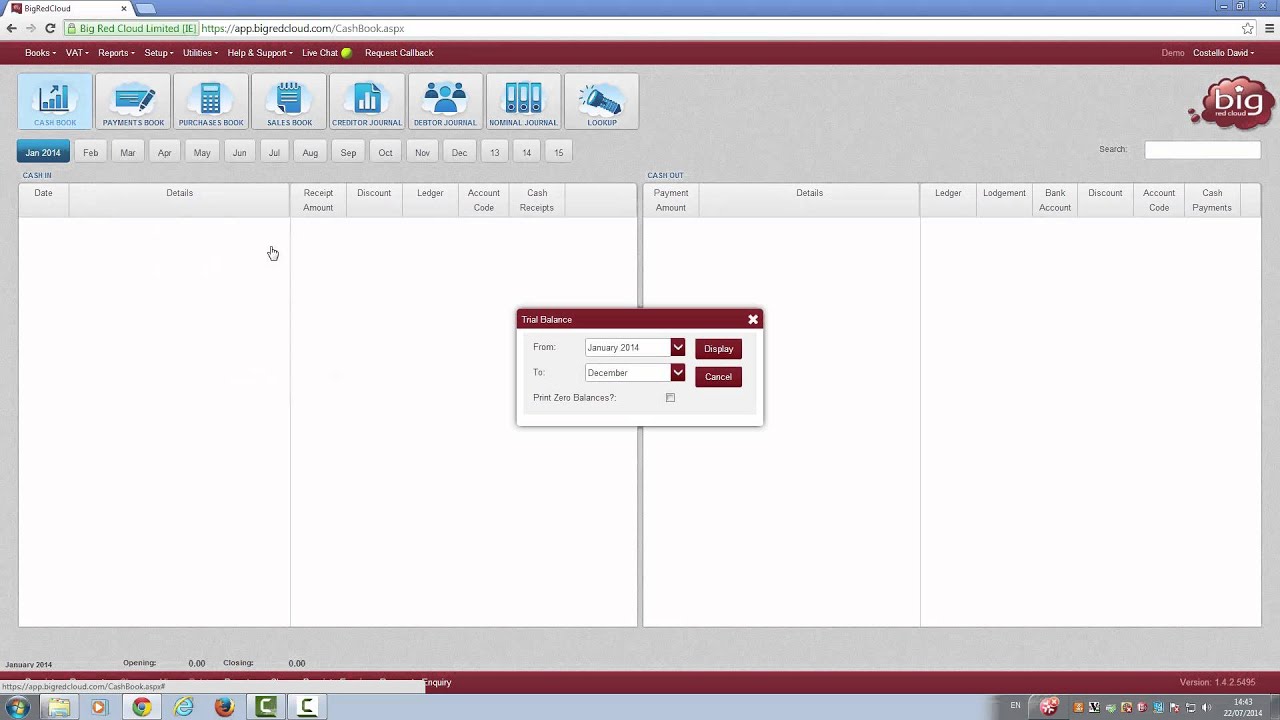Image resolution: width=1280 pixels, height=720 pixels.
Task: Open the Debtor Journal module
Action: click(x=445, y=102)
